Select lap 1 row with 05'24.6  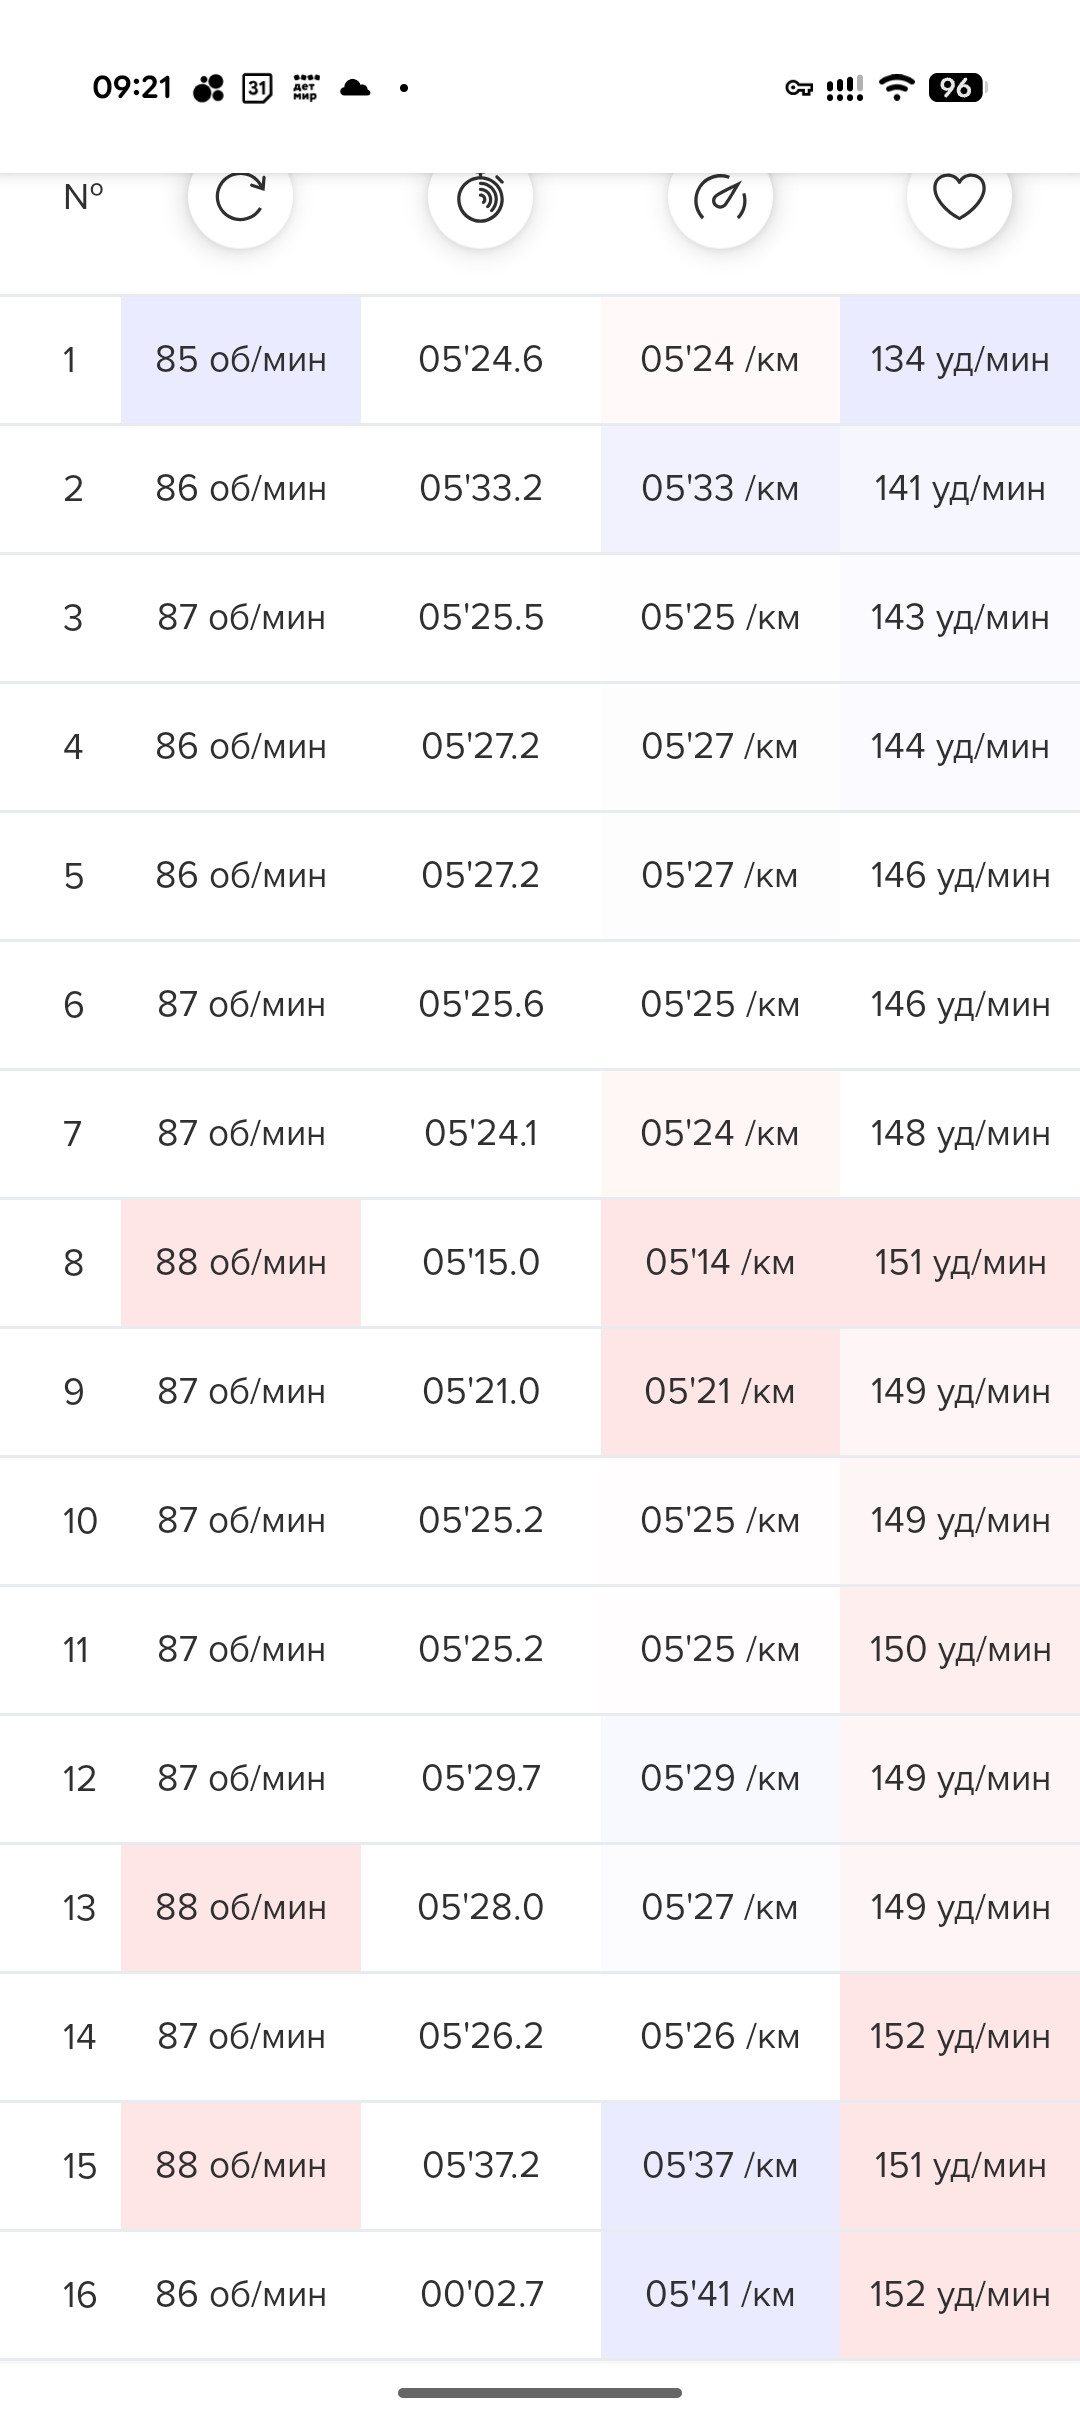pos(540,360)
